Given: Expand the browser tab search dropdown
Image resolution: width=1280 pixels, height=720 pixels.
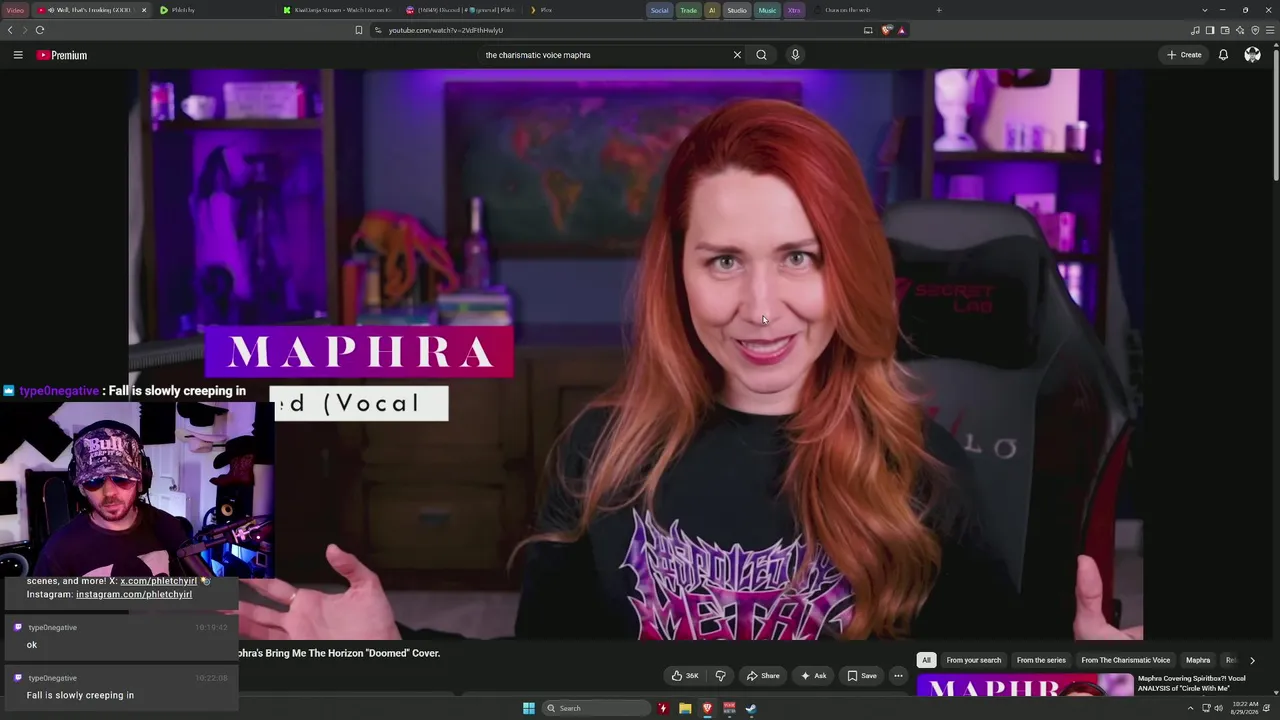Looking at the screenshot, I should pyautogui.click(x=1204, y=10).
